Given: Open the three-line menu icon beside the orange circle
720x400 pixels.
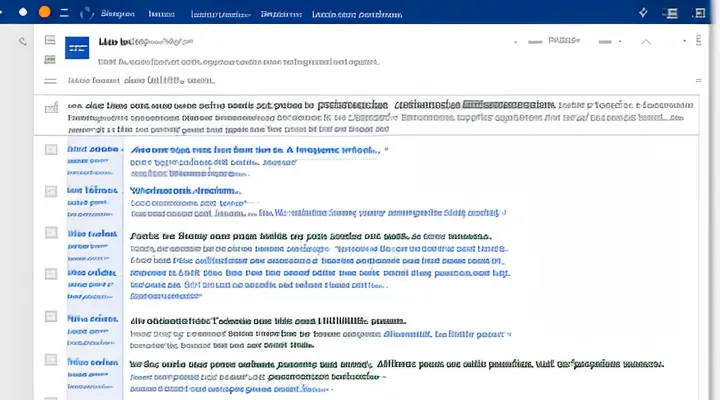Looking at the screenshot, I should click(x=64, y=13).
